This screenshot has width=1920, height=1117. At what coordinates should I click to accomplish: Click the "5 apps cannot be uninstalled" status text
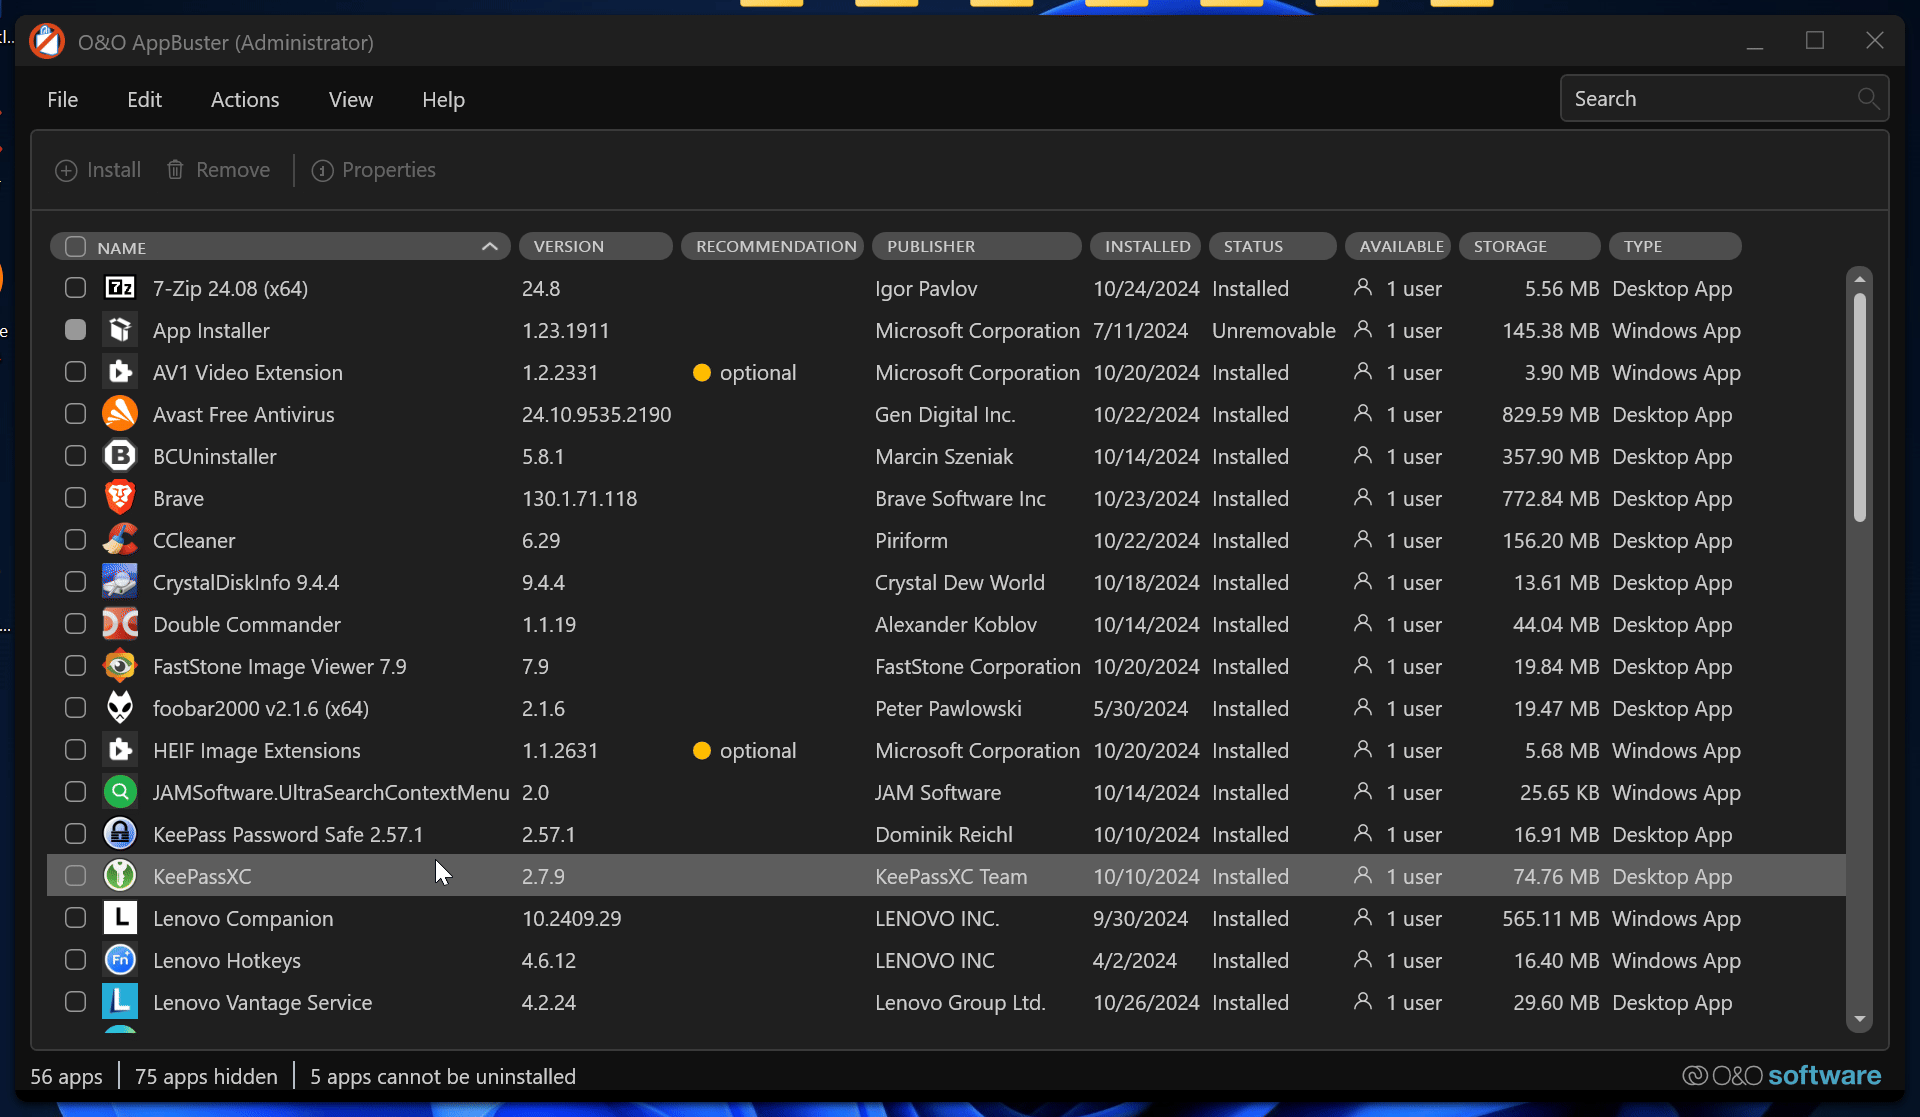click(x=443, y=1076)
